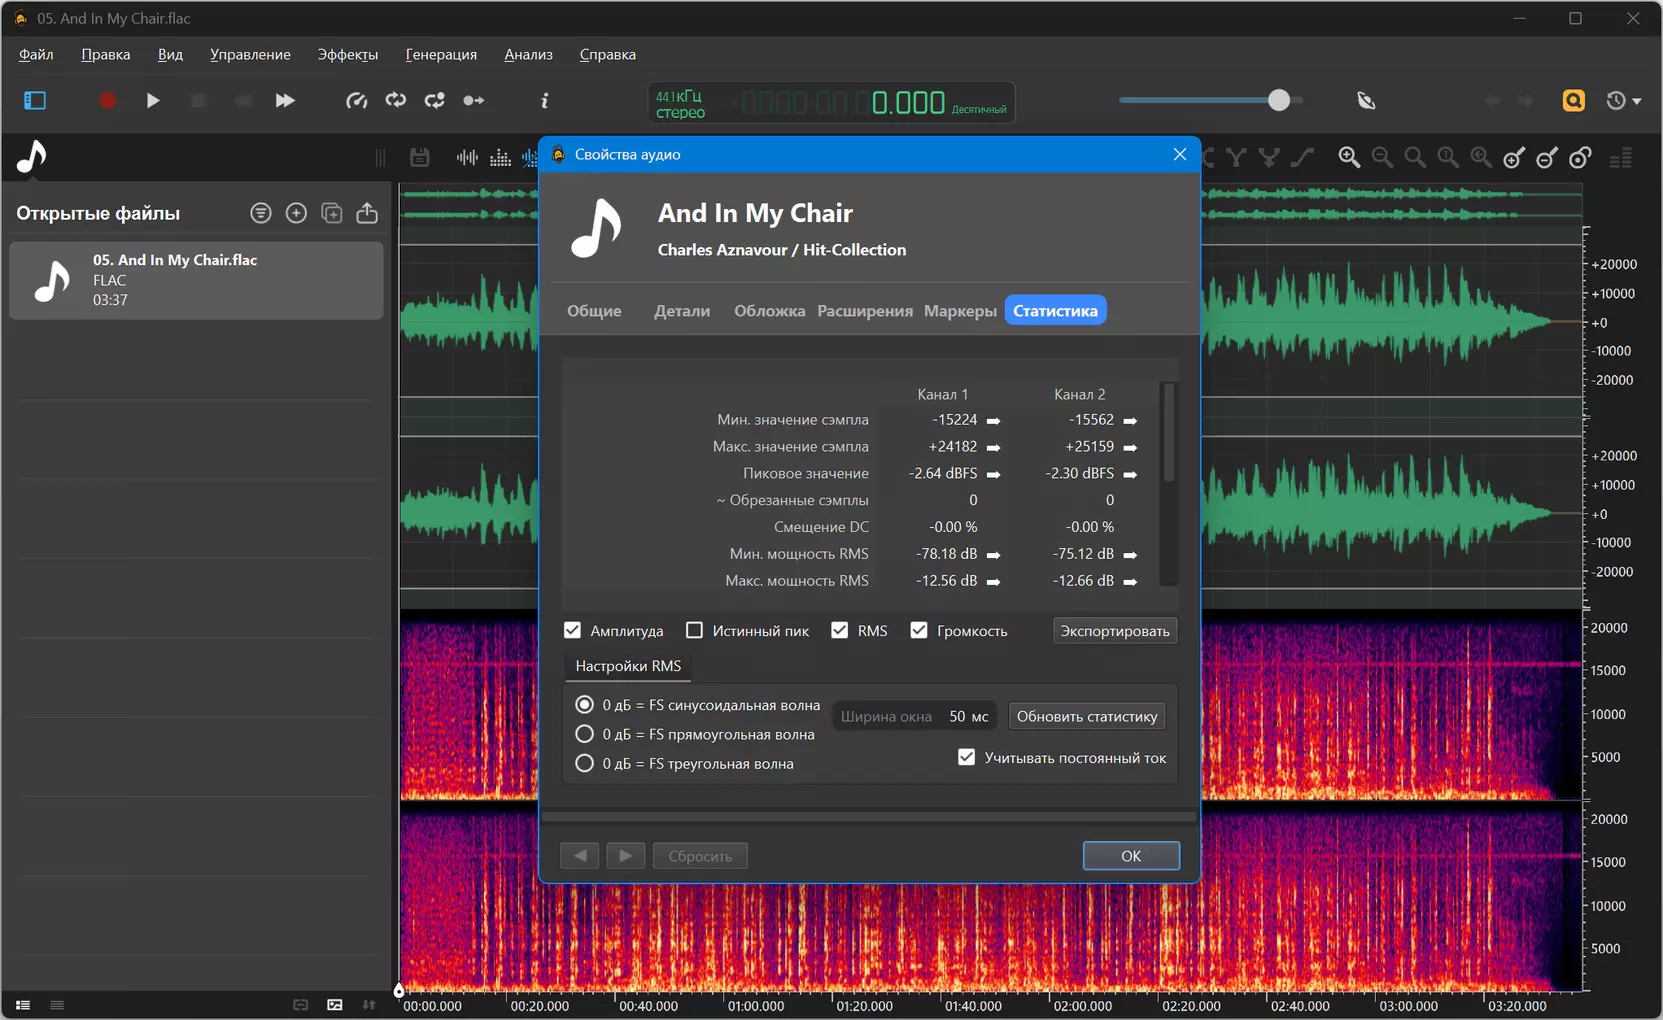
Task: Switch to the Обложка tab
Action: pyautogui.click(x=769, y=311)
